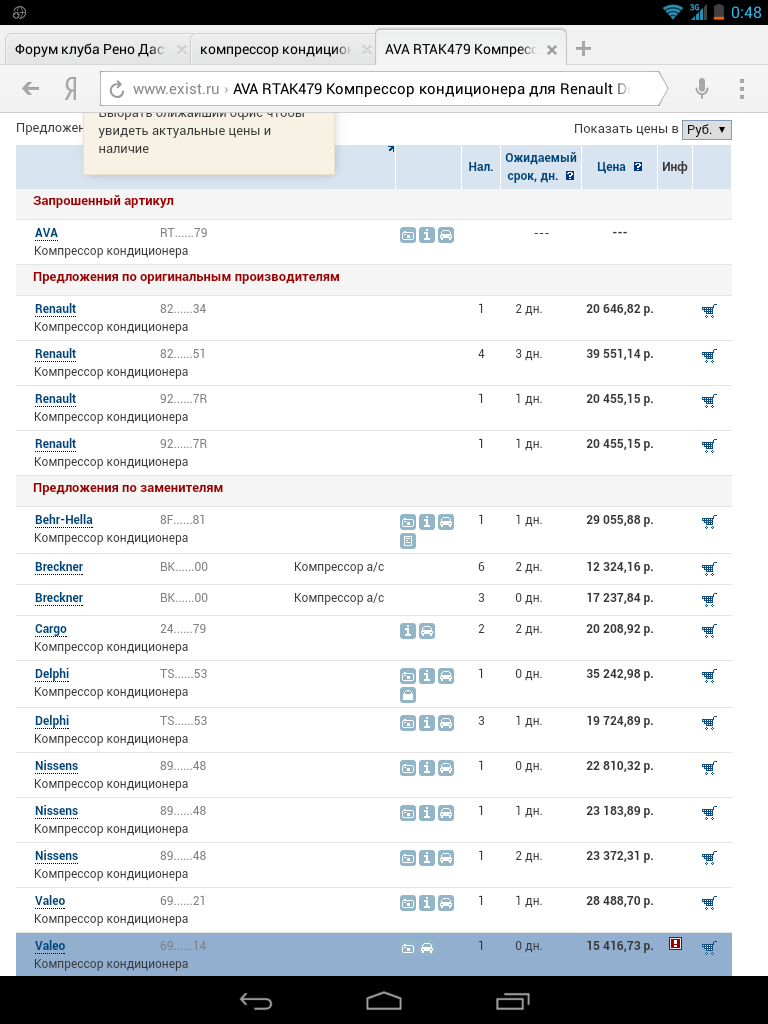Open a new browser tab
This screenshot has height=1024, width=768.
583,48
